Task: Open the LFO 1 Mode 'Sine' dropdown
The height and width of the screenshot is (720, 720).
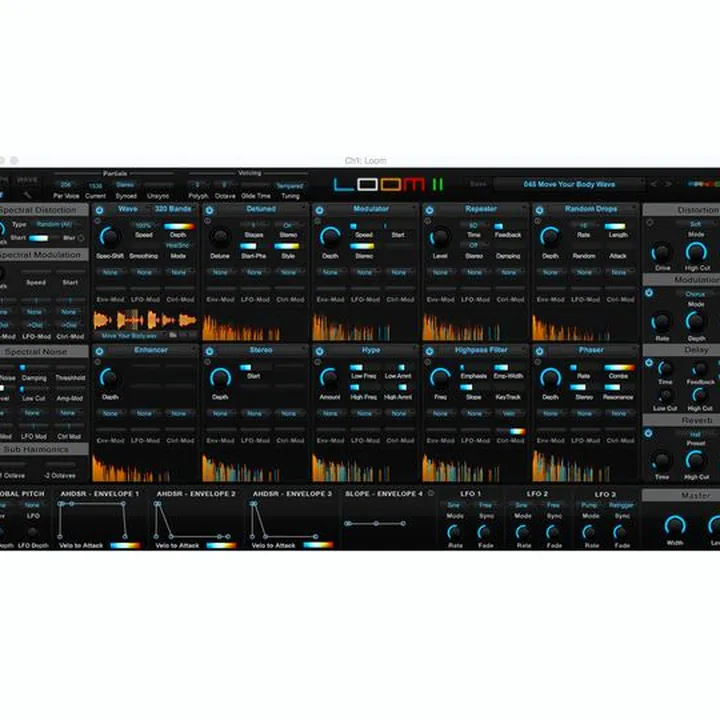Action: click(x=454, y=505)
